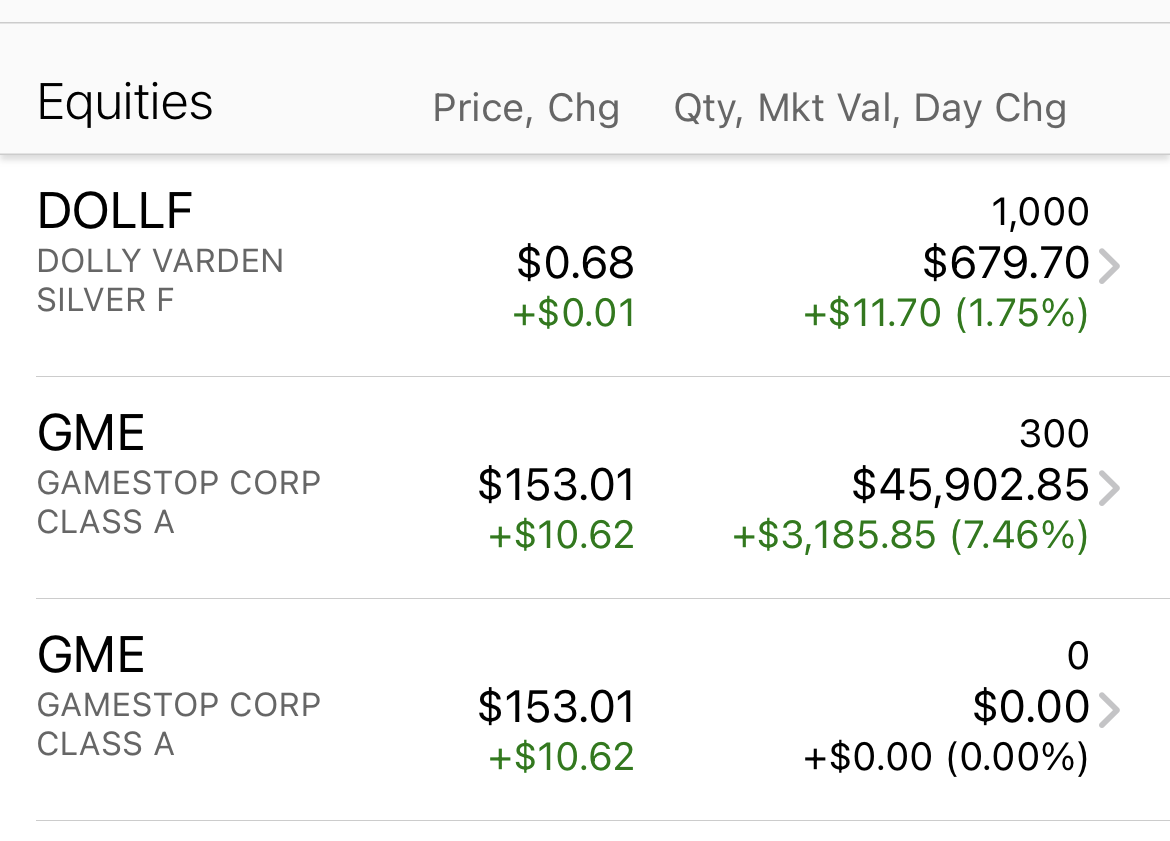Open DOLLF position details chevron
Image resolution: width=1170 pixels, height=841 pixels.
click(1110, 266)
